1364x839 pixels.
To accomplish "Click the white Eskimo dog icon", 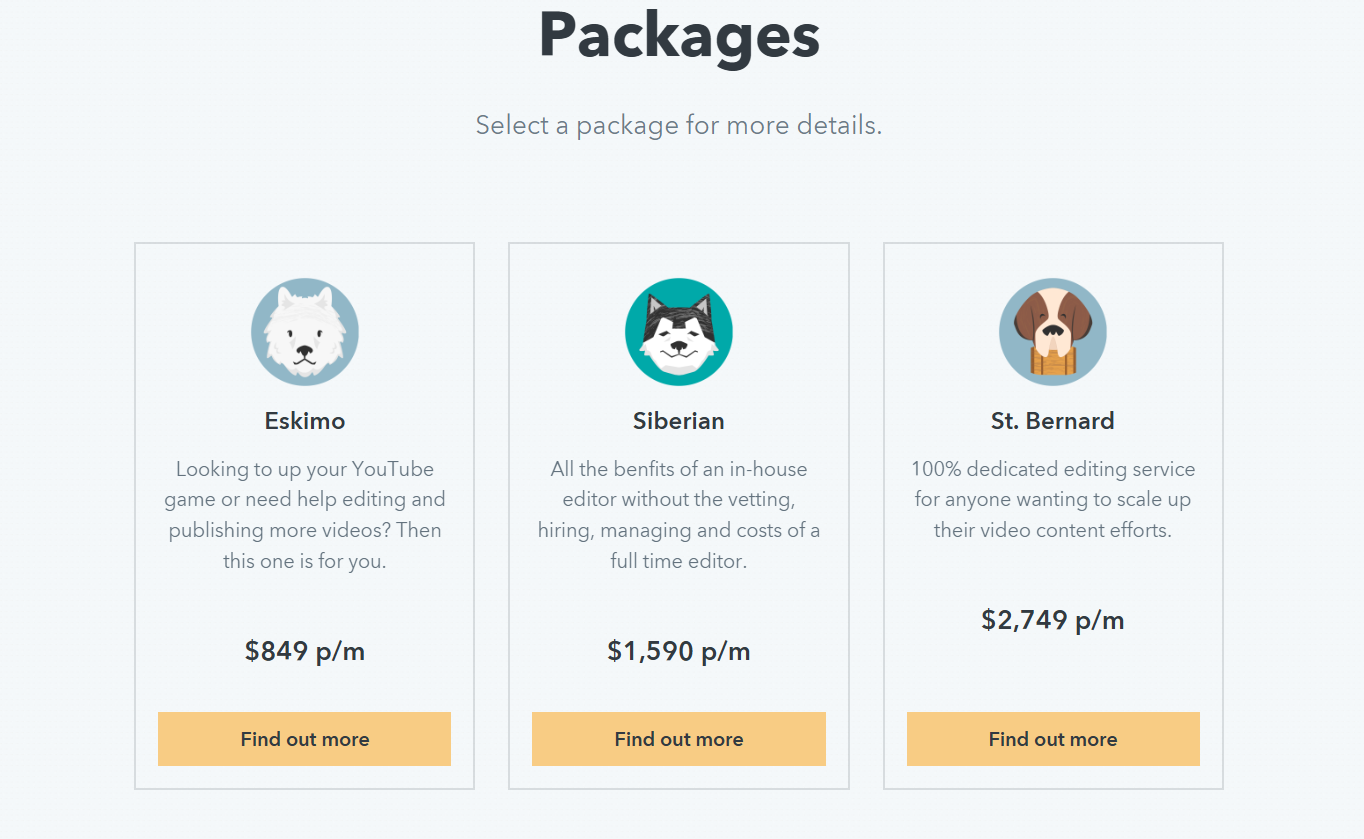I will point(305,332).
